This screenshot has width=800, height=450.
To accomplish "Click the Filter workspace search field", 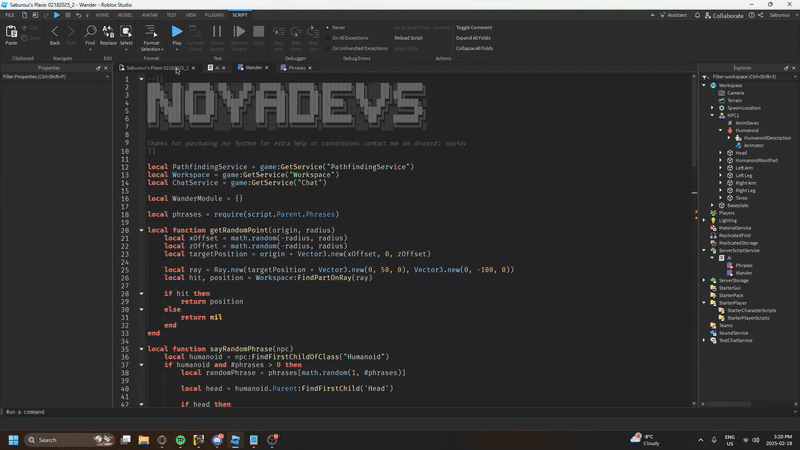I will pyautogui.click(x=748, y=77).
